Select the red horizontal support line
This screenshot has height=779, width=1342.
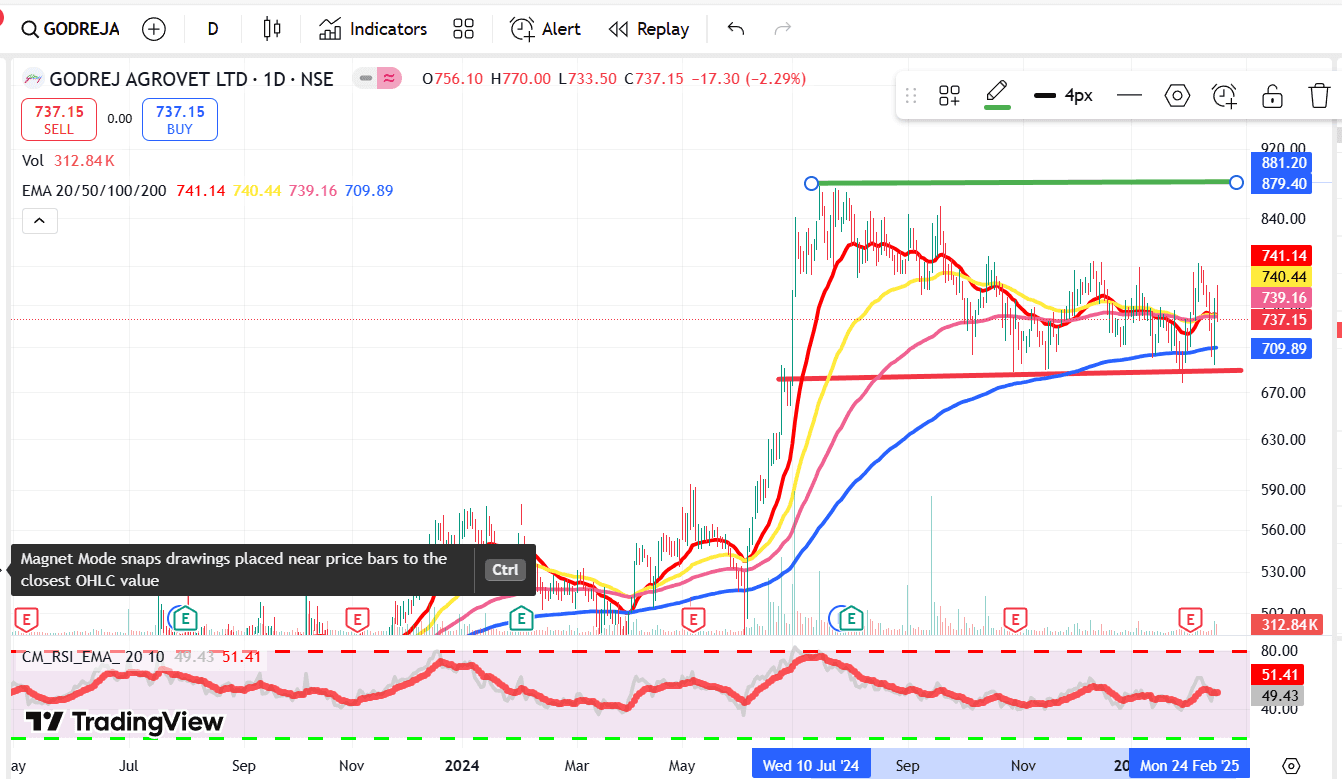click(1010, 374)
